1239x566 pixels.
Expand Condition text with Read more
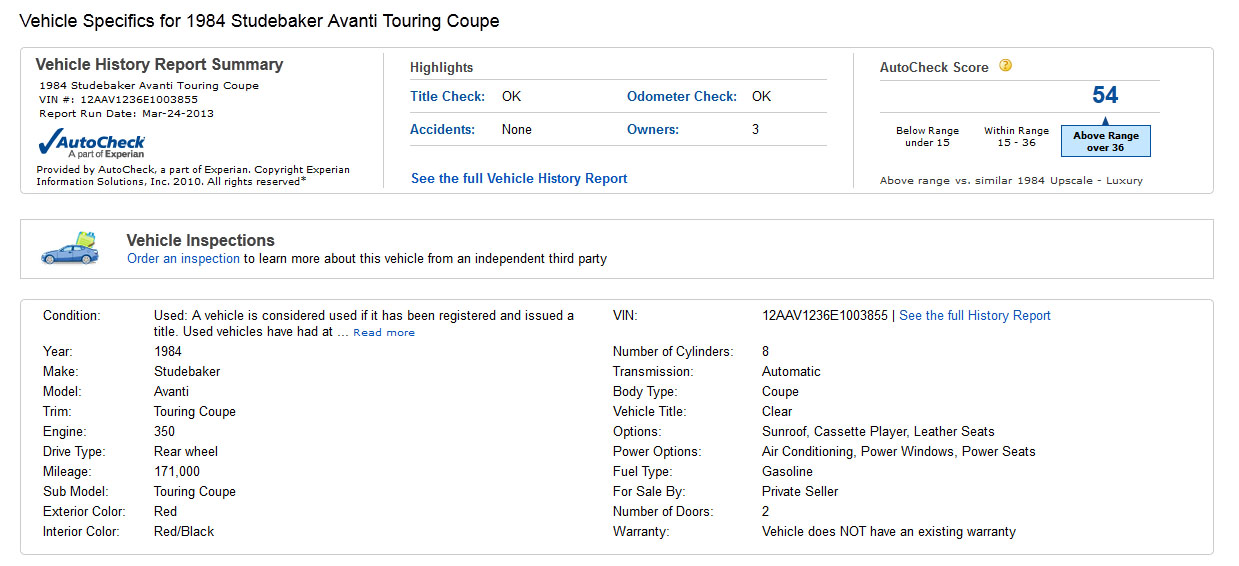384,332
